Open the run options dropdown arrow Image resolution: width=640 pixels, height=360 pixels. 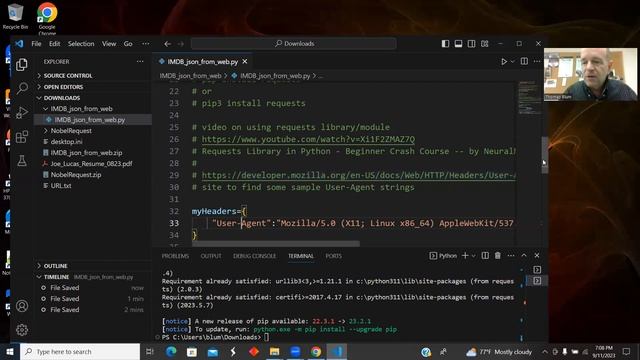(x=513, y=62)
